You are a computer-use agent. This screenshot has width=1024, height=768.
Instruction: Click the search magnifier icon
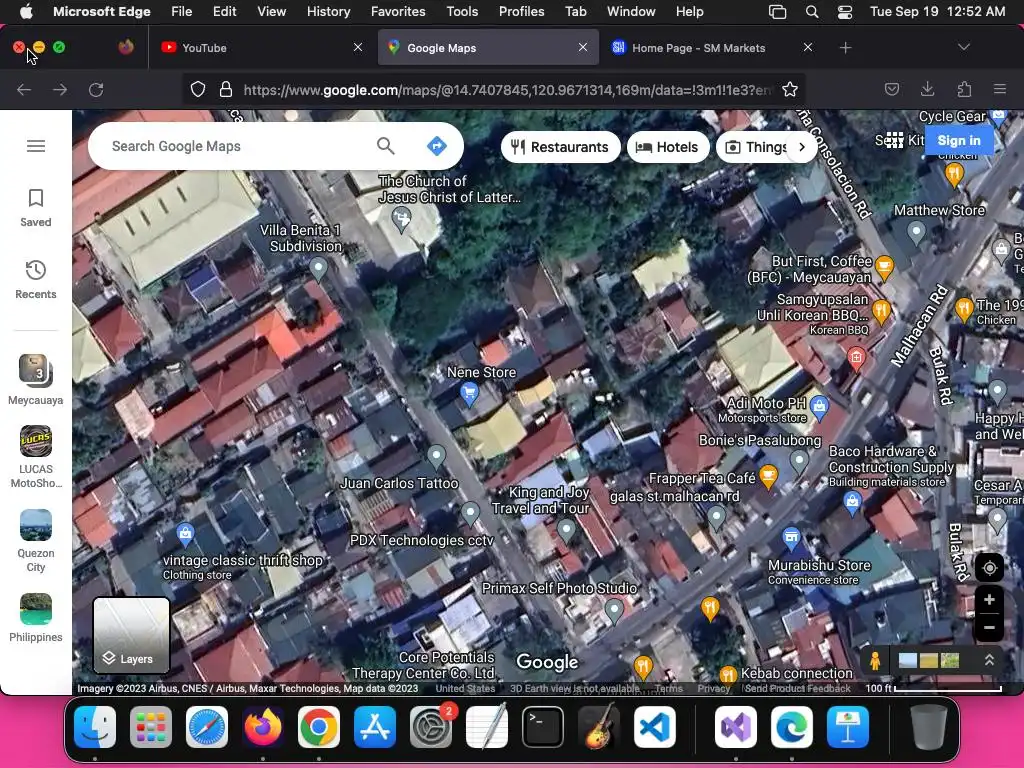[x=385, y=146]
